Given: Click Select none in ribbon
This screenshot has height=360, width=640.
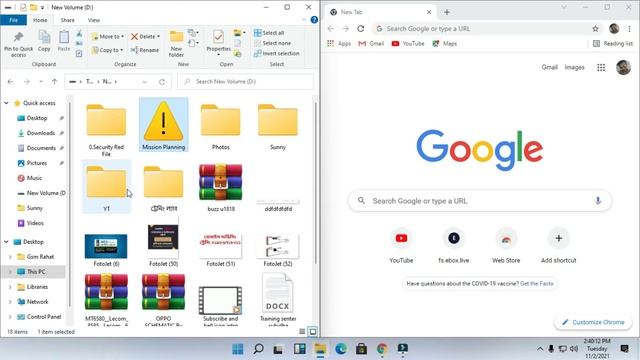Looking at the screenshot, I should click(x=272, y=43).
